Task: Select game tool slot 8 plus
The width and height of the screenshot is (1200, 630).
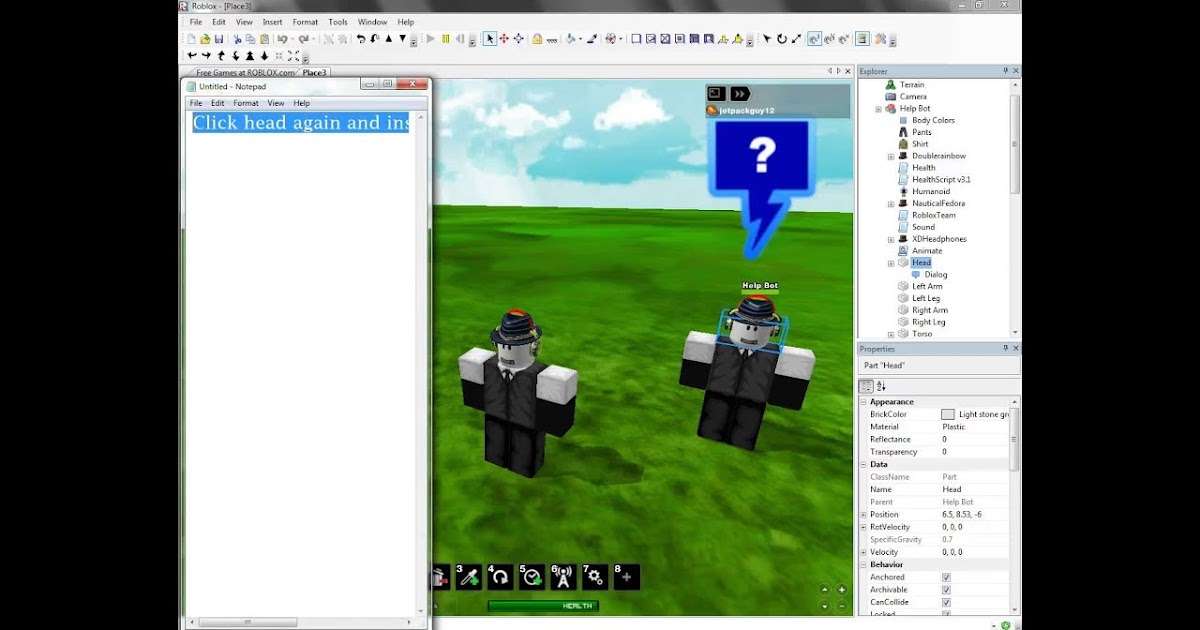Action: pyautogui.click(x=626, y=577)
